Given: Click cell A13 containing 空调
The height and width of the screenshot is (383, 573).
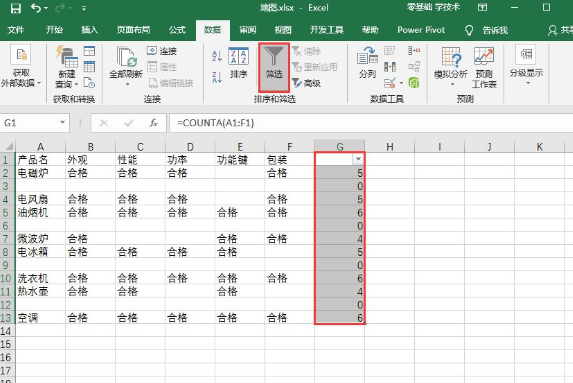Looking at the screenshot, I should tap(40, 317).
